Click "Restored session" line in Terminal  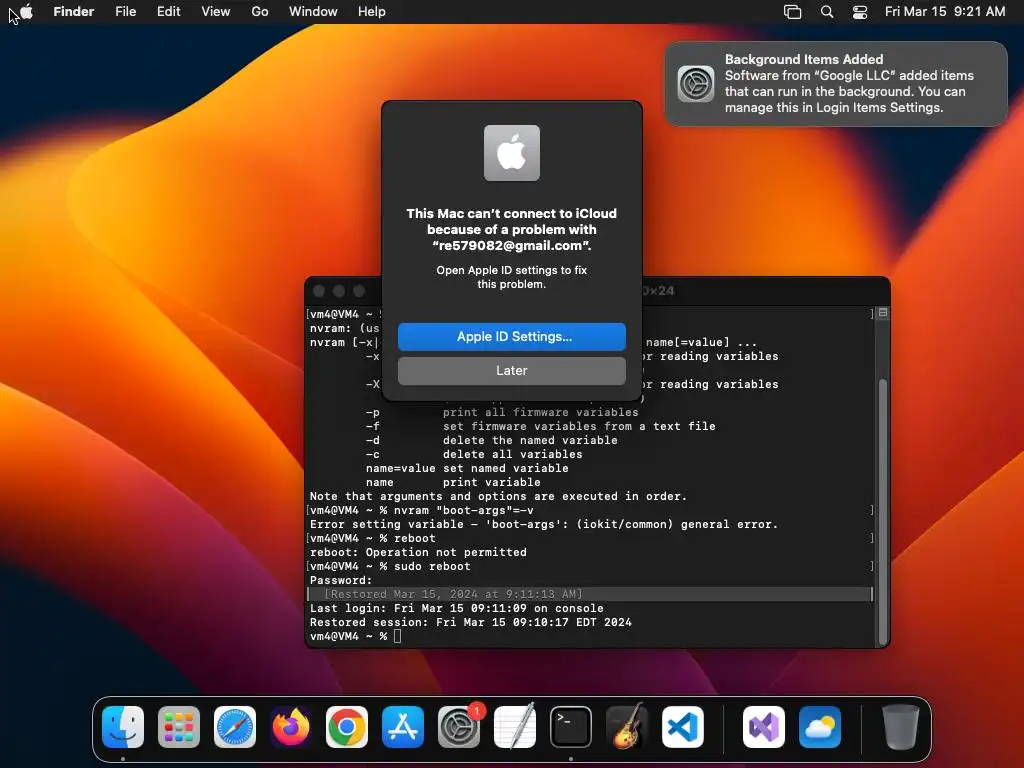coord(471,622)
